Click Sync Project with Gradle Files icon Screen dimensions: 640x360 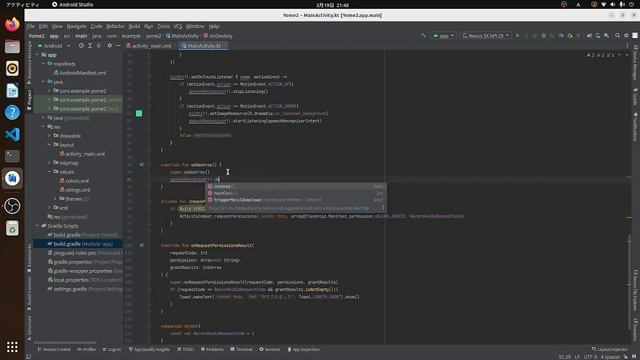click(589, 36)
